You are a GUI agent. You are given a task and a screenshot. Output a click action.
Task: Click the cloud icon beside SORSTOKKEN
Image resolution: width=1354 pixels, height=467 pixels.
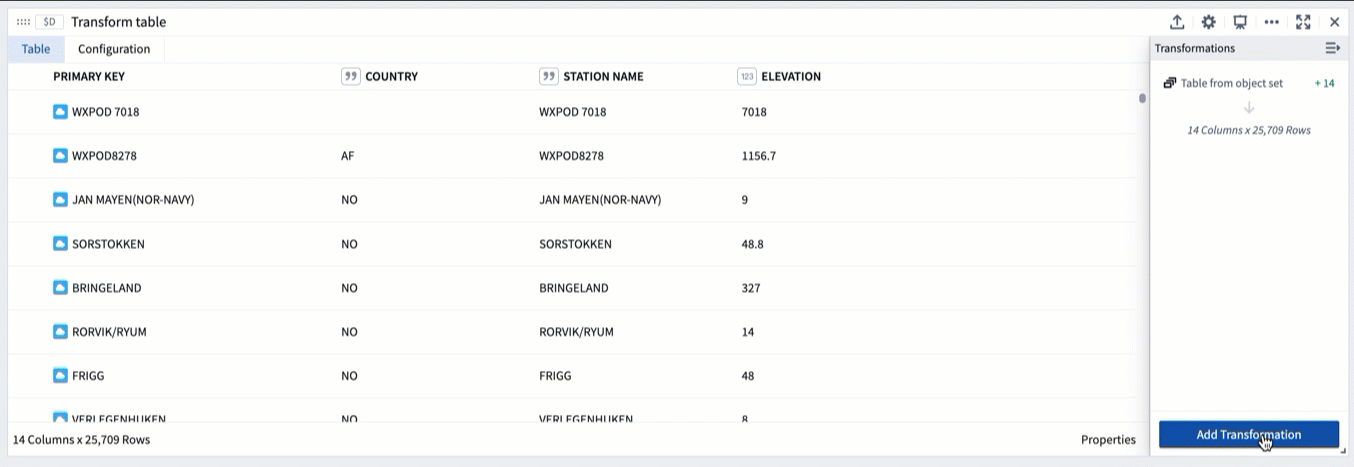point(60,243)
